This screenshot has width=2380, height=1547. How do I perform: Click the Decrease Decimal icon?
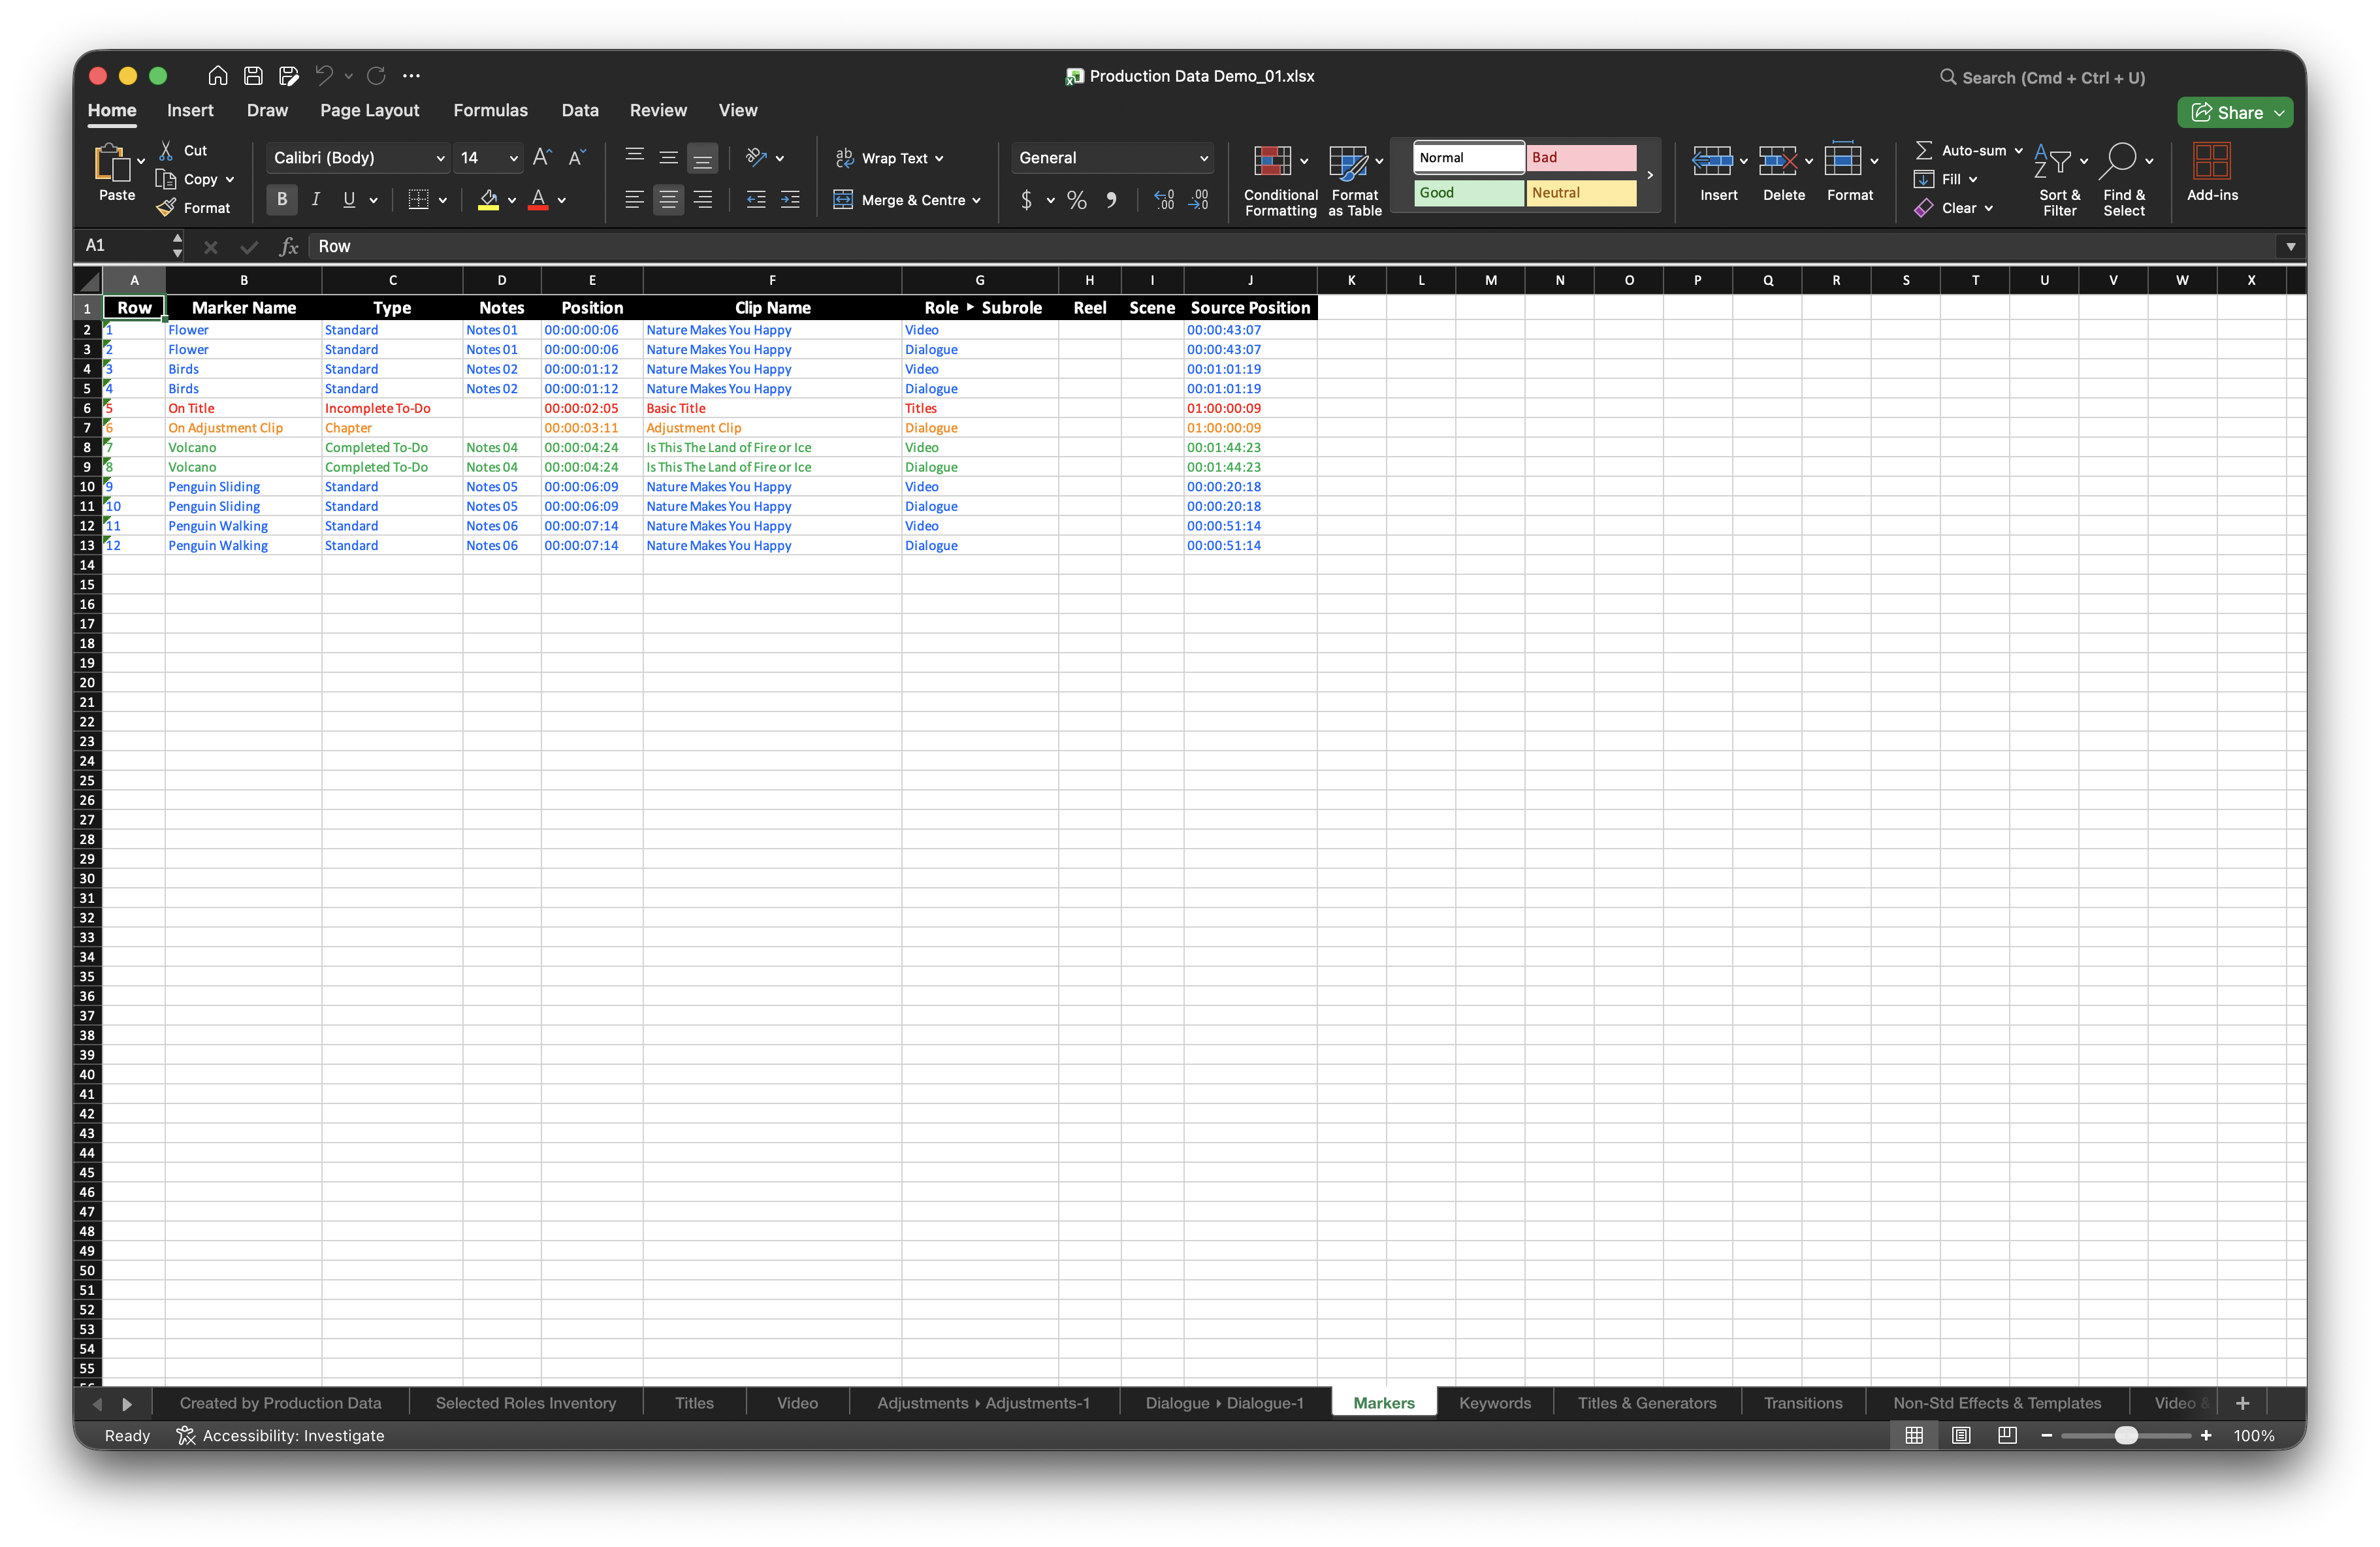pos(1198,200)
